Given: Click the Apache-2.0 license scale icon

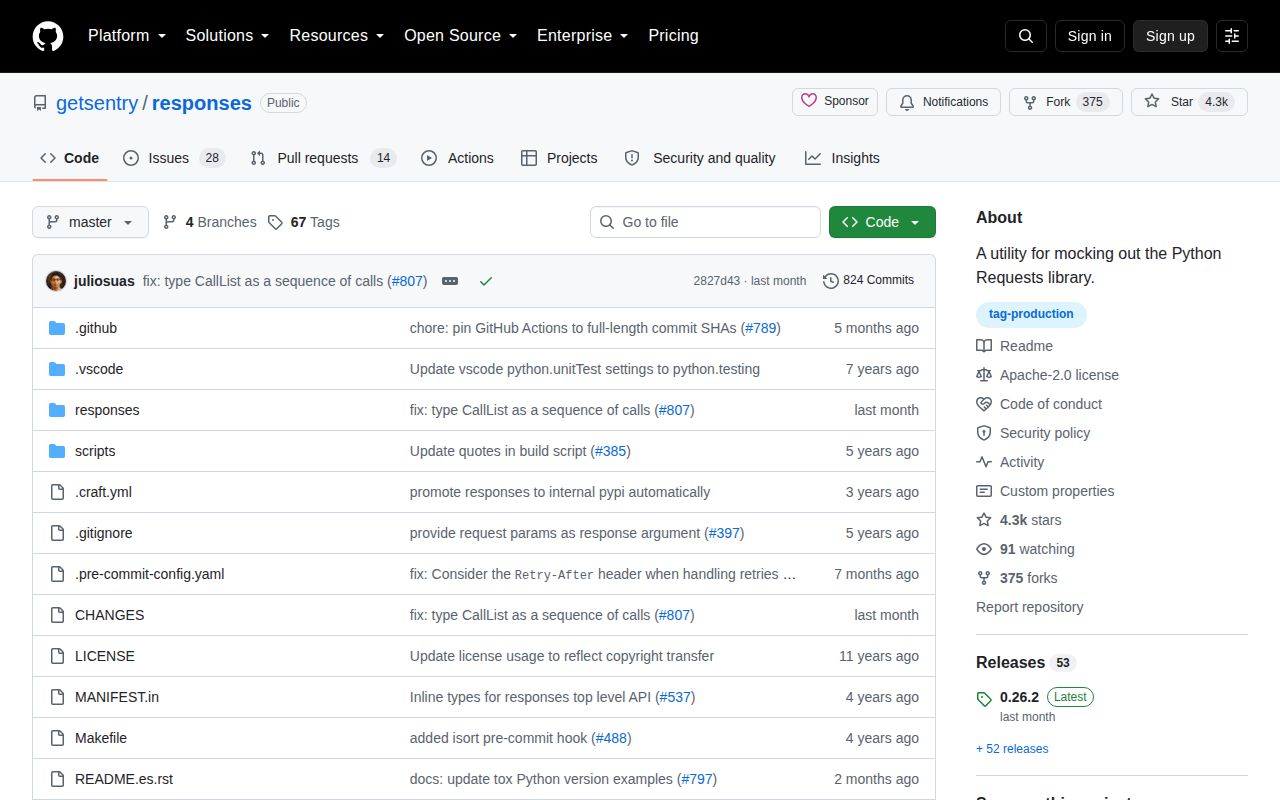Looking at the screenshot, I should pyautogui.click(x=984, y=375).
